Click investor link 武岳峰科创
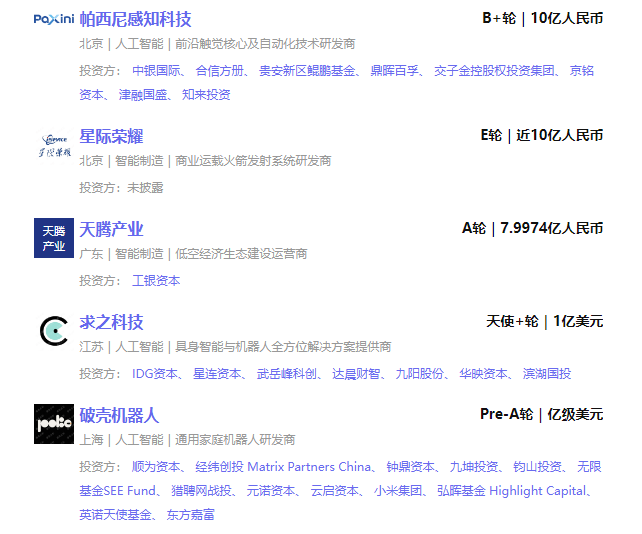The width and height of the screenshot is (642, 534). (287, 374)
